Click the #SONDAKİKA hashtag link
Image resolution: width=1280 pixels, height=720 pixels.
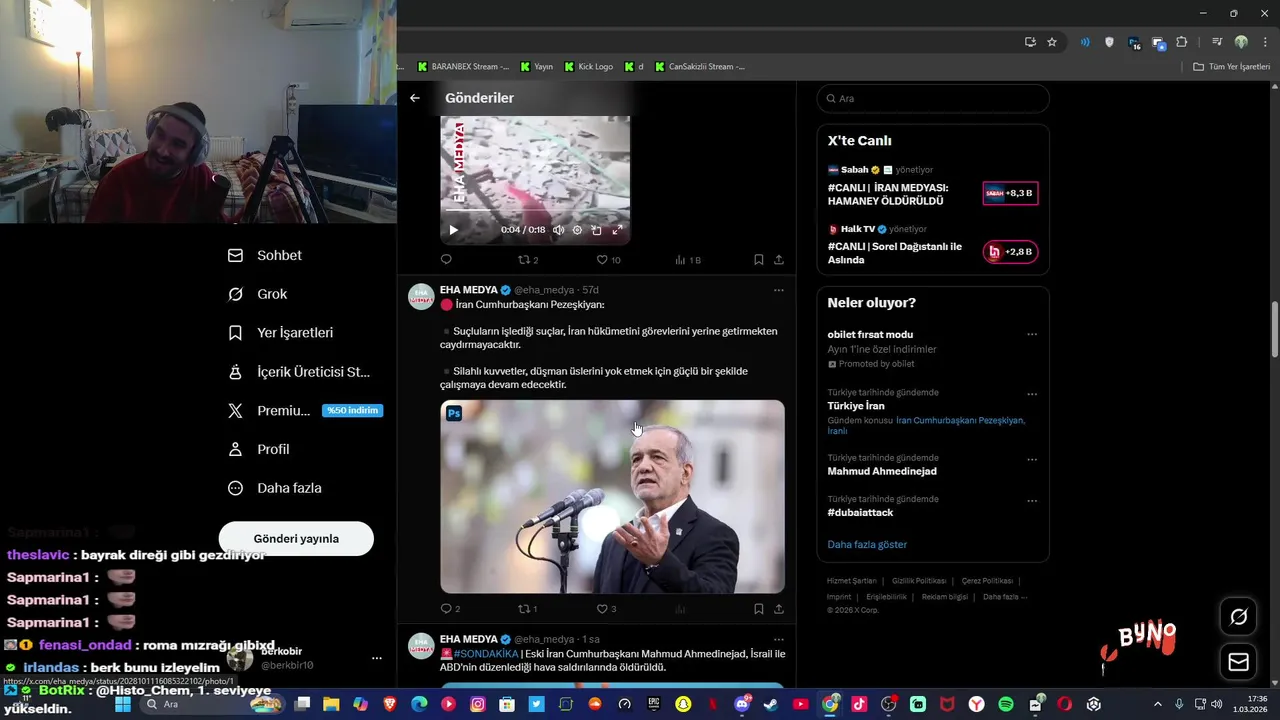point(485,654)
